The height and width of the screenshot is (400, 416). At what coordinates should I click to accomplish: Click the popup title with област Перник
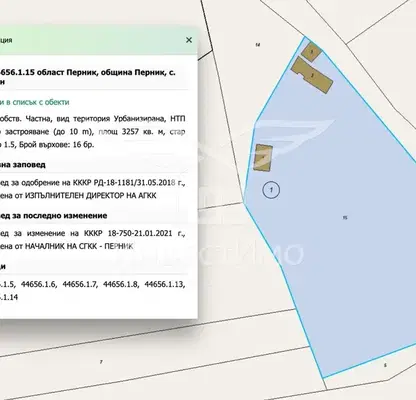(x=88, y=77)
